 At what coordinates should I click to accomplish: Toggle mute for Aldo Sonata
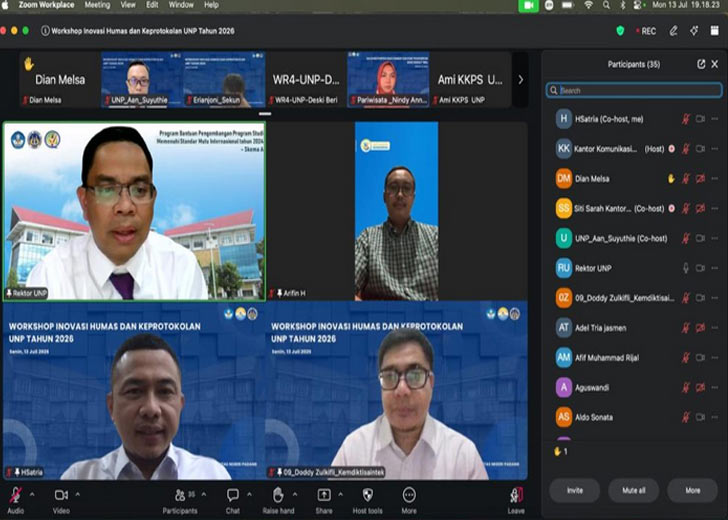click(686, 417)
